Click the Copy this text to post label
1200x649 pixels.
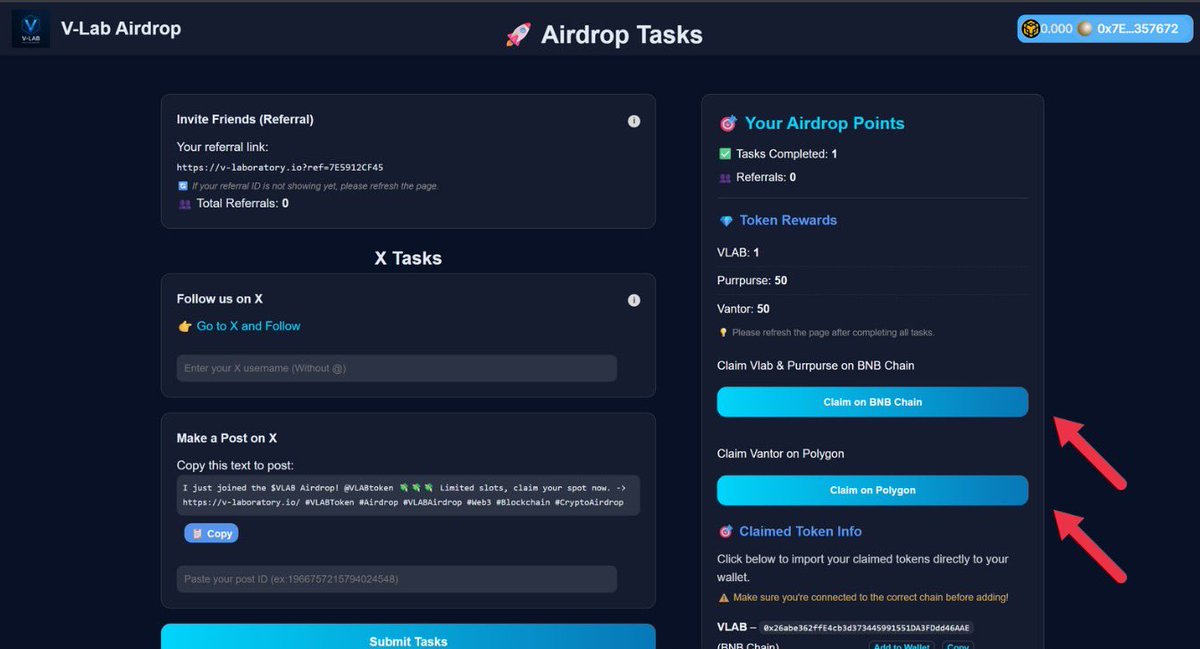[236, 465]
